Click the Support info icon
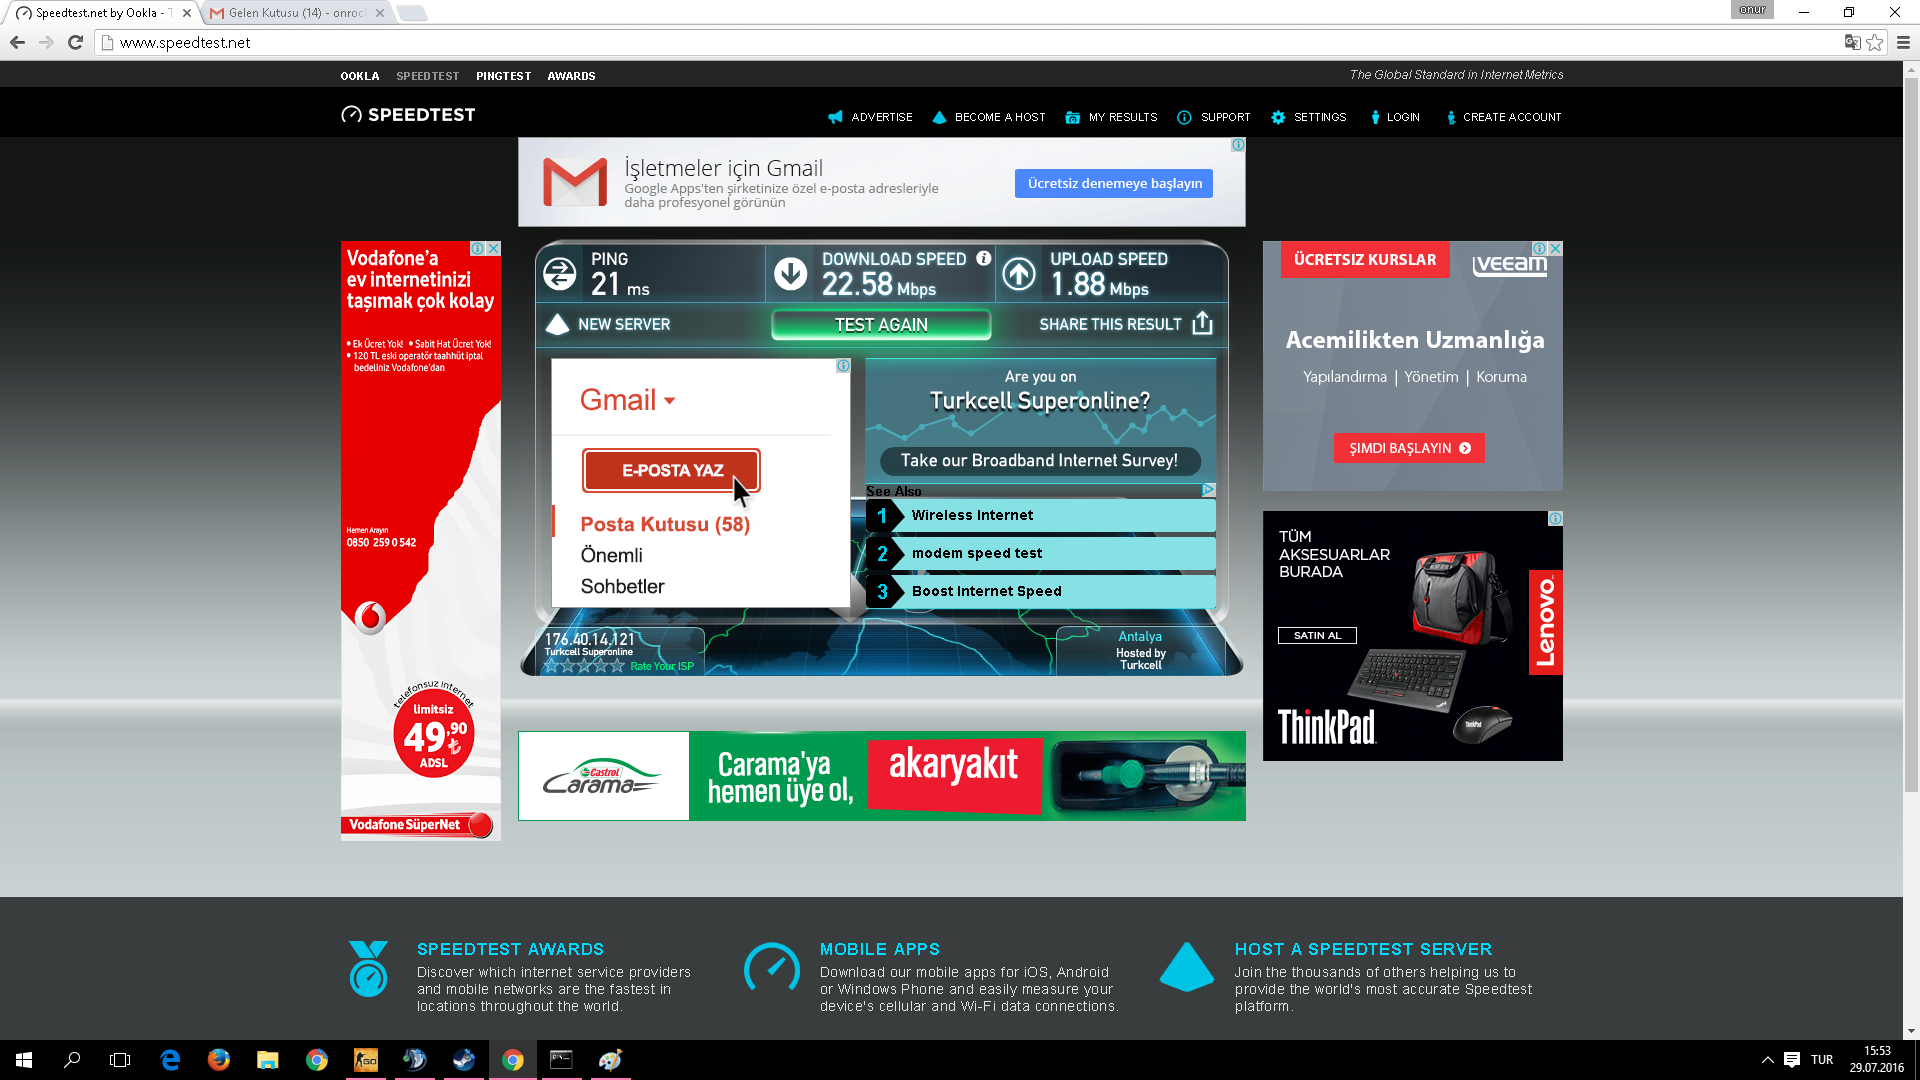The image size is (1920, 1080). point(1184,117)
